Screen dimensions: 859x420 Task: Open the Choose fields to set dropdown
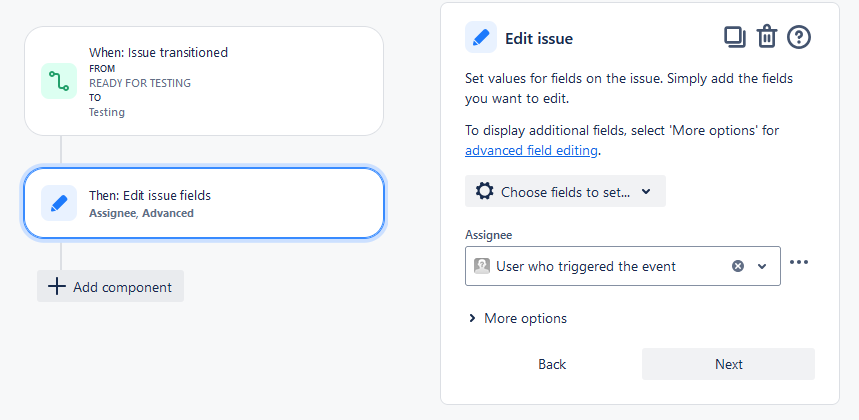(565, 191)
